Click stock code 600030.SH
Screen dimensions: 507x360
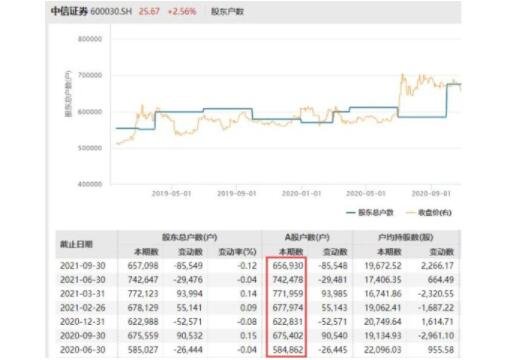coord(111,12)
